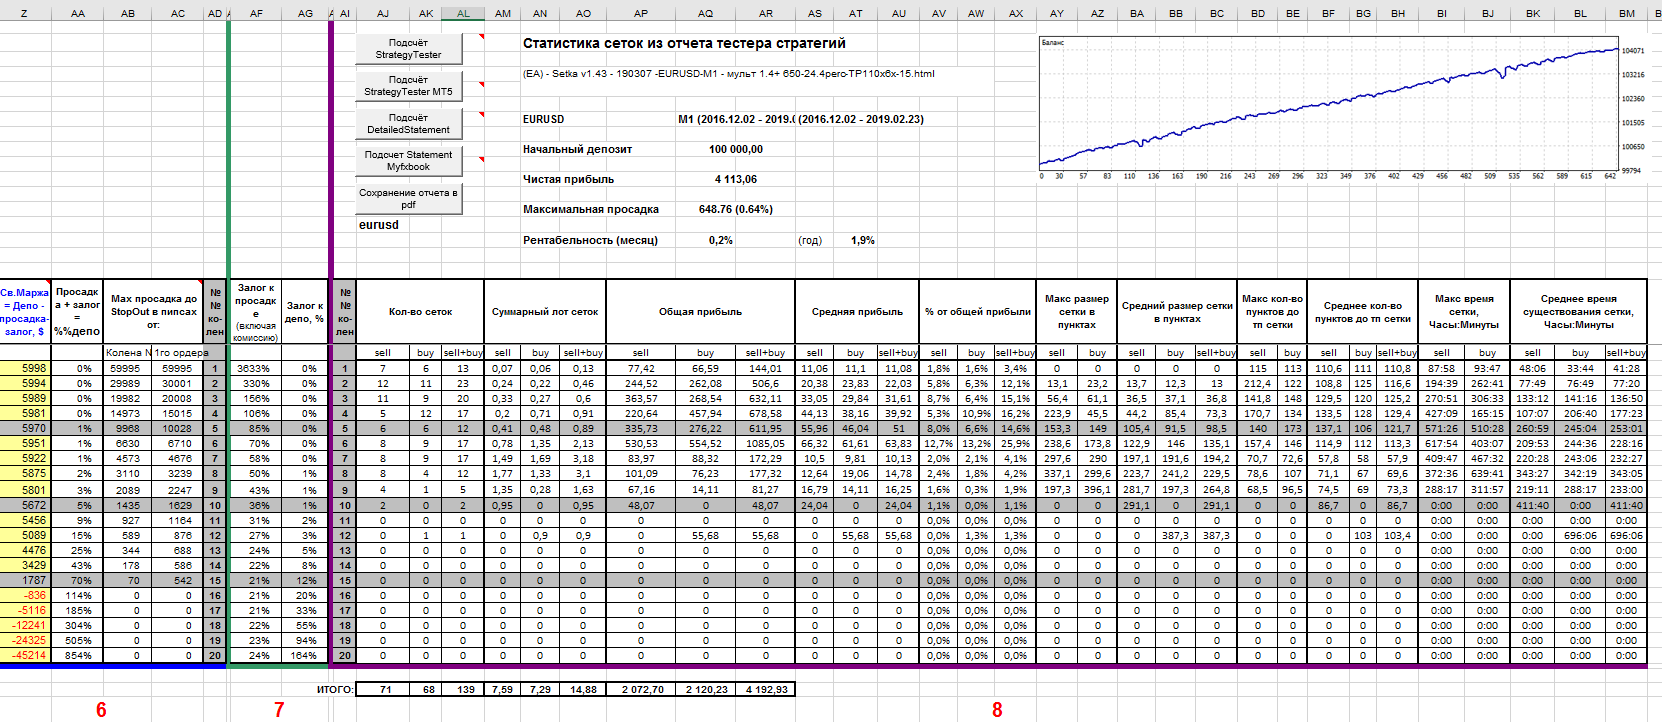Image resolution: width=1662 pixels, height=722 pixels.
Task: Select cell with value 396,1
Action: (1097, 489)
